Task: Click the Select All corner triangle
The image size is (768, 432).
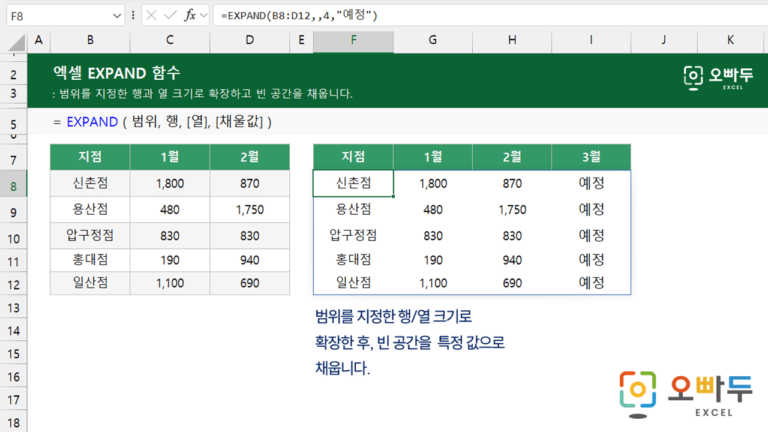Action: coord(16,43)
